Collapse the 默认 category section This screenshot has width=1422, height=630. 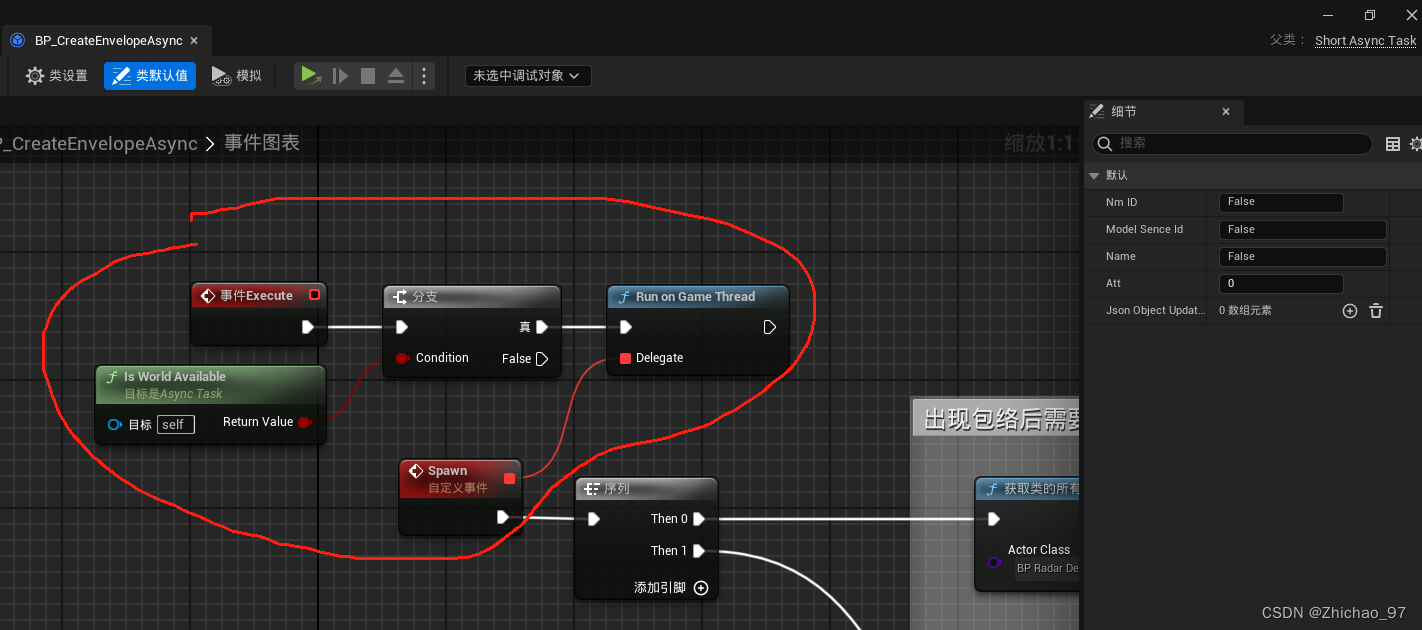pos(1094,175)
